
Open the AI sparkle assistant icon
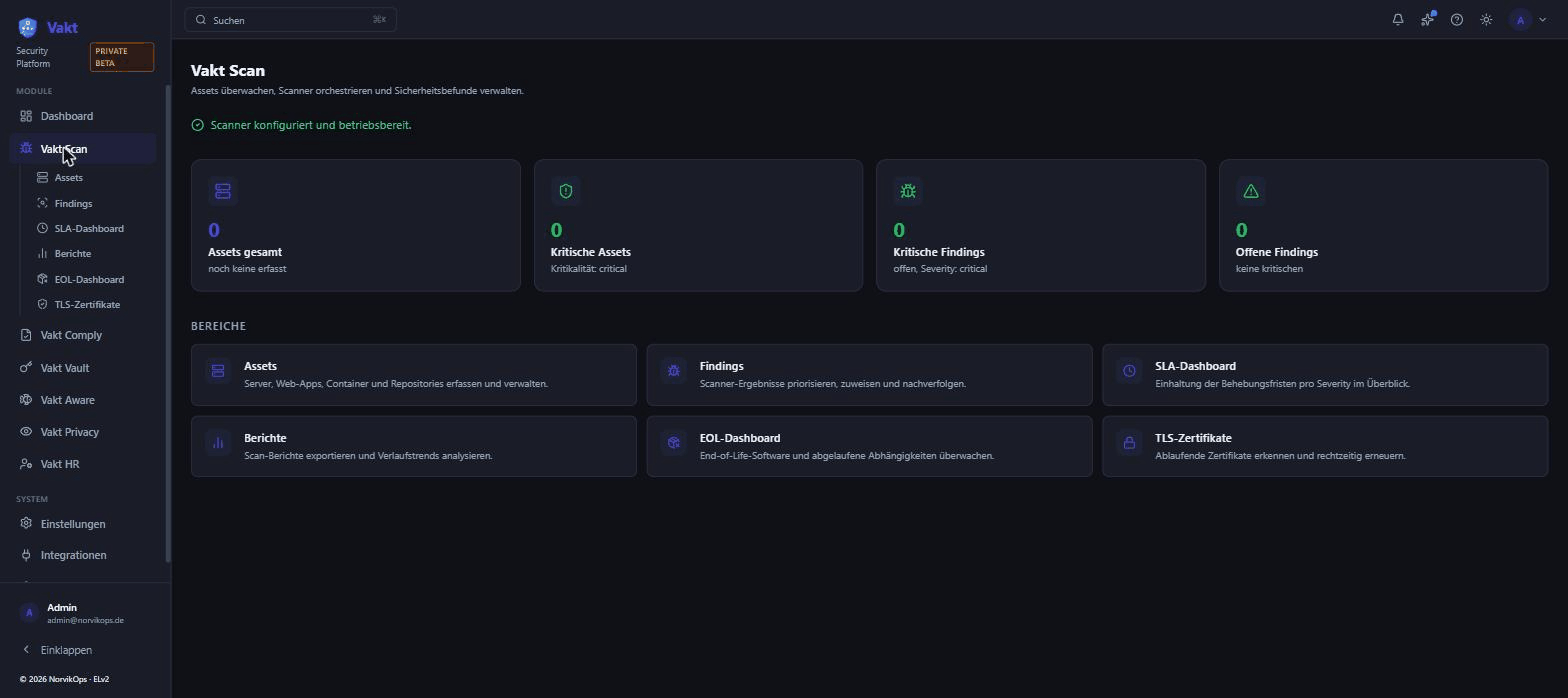coord(1427,20)
